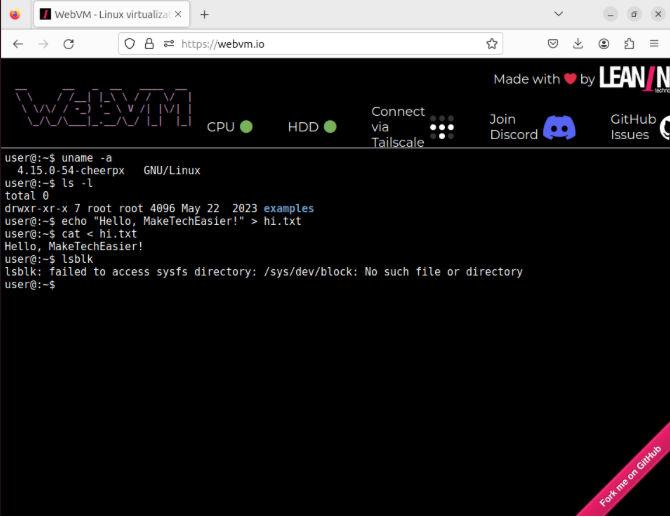Click the HDD label
The image size is (670, 517).
(303, 127)
